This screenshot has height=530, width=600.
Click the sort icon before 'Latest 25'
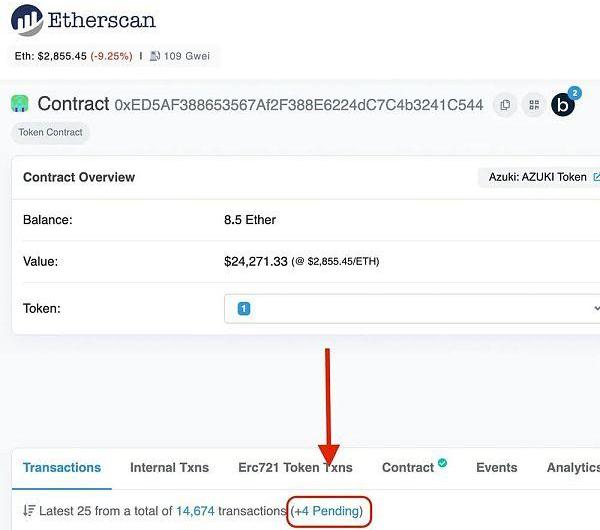29,511
